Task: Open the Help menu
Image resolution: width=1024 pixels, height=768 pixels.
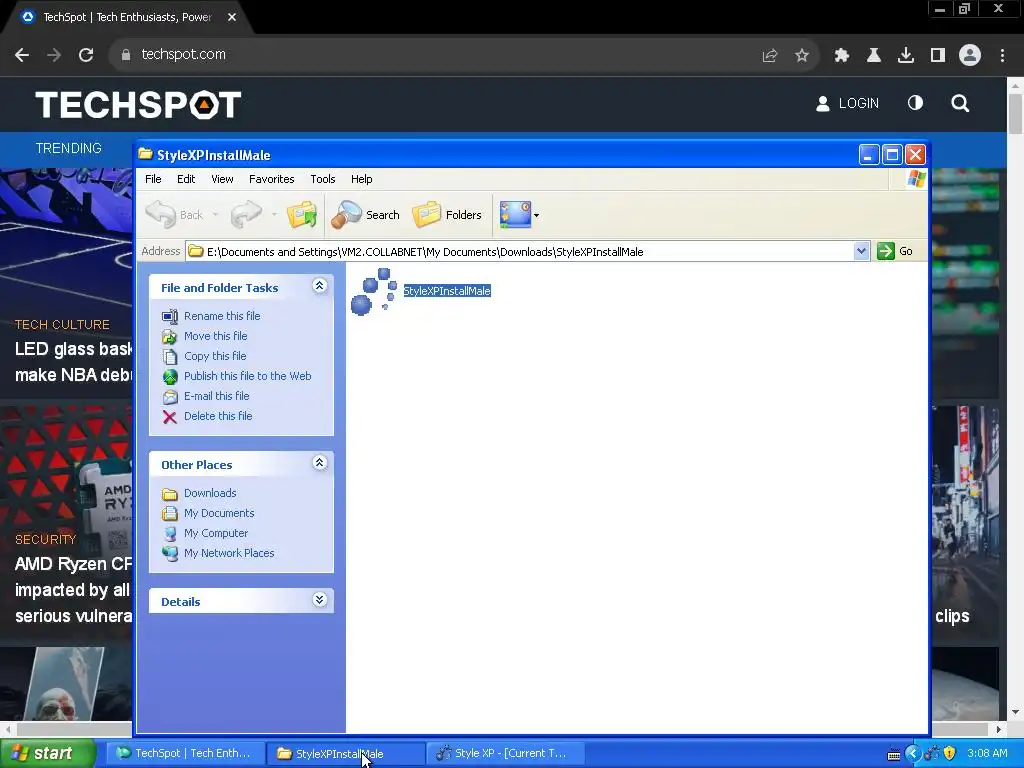Action: click(361, 179)
